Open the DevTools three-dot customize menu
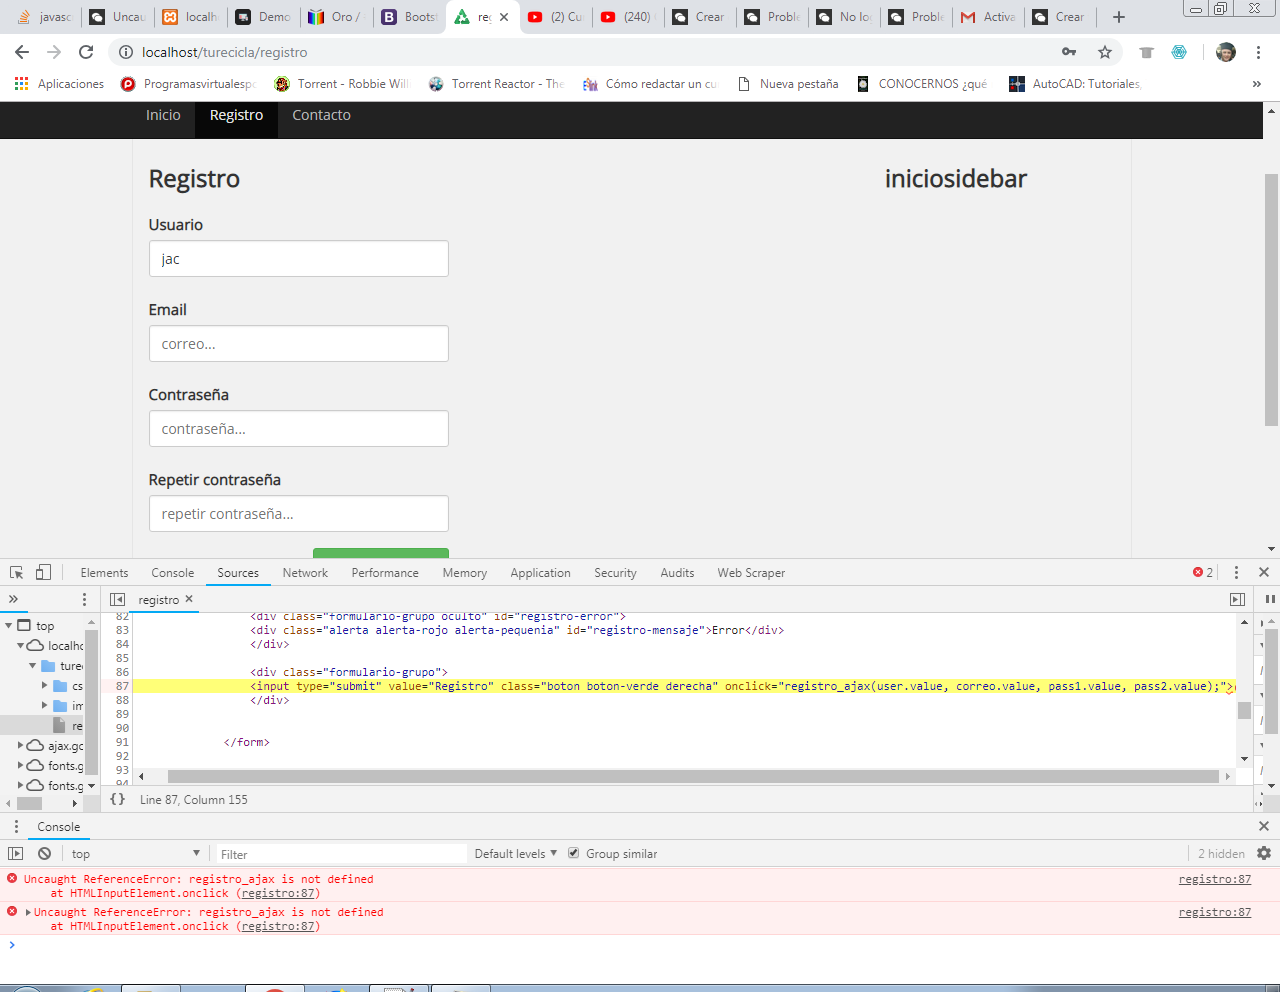The width and height of the screenshot is (1280, 992). [1236, 573]
